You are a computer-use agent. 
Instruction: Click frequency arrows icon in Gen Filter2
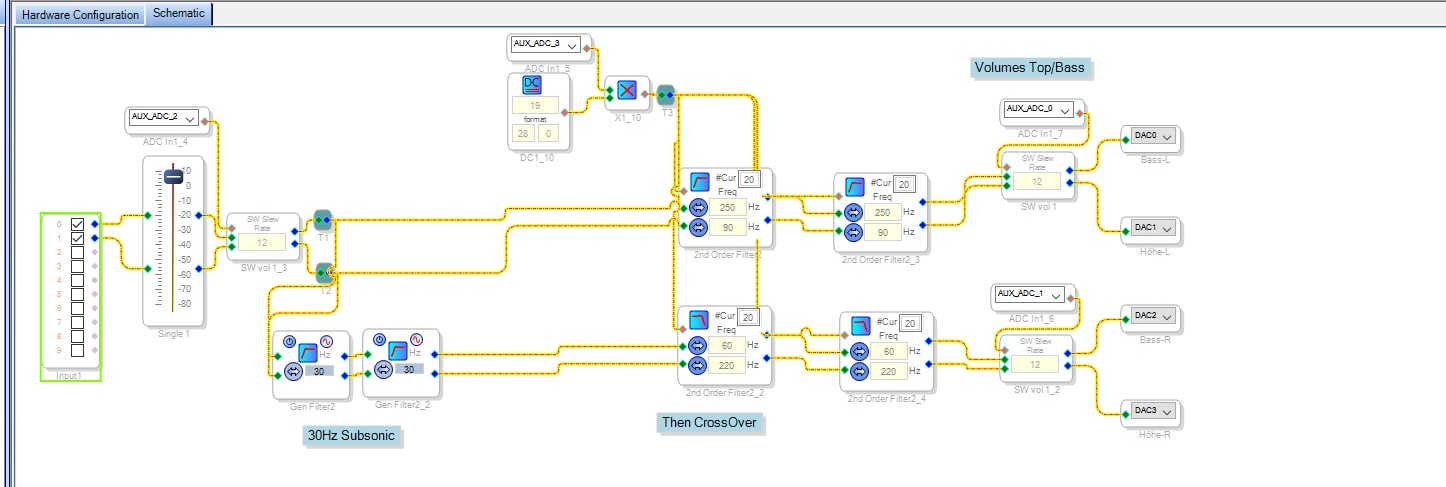tap(293, 371)
